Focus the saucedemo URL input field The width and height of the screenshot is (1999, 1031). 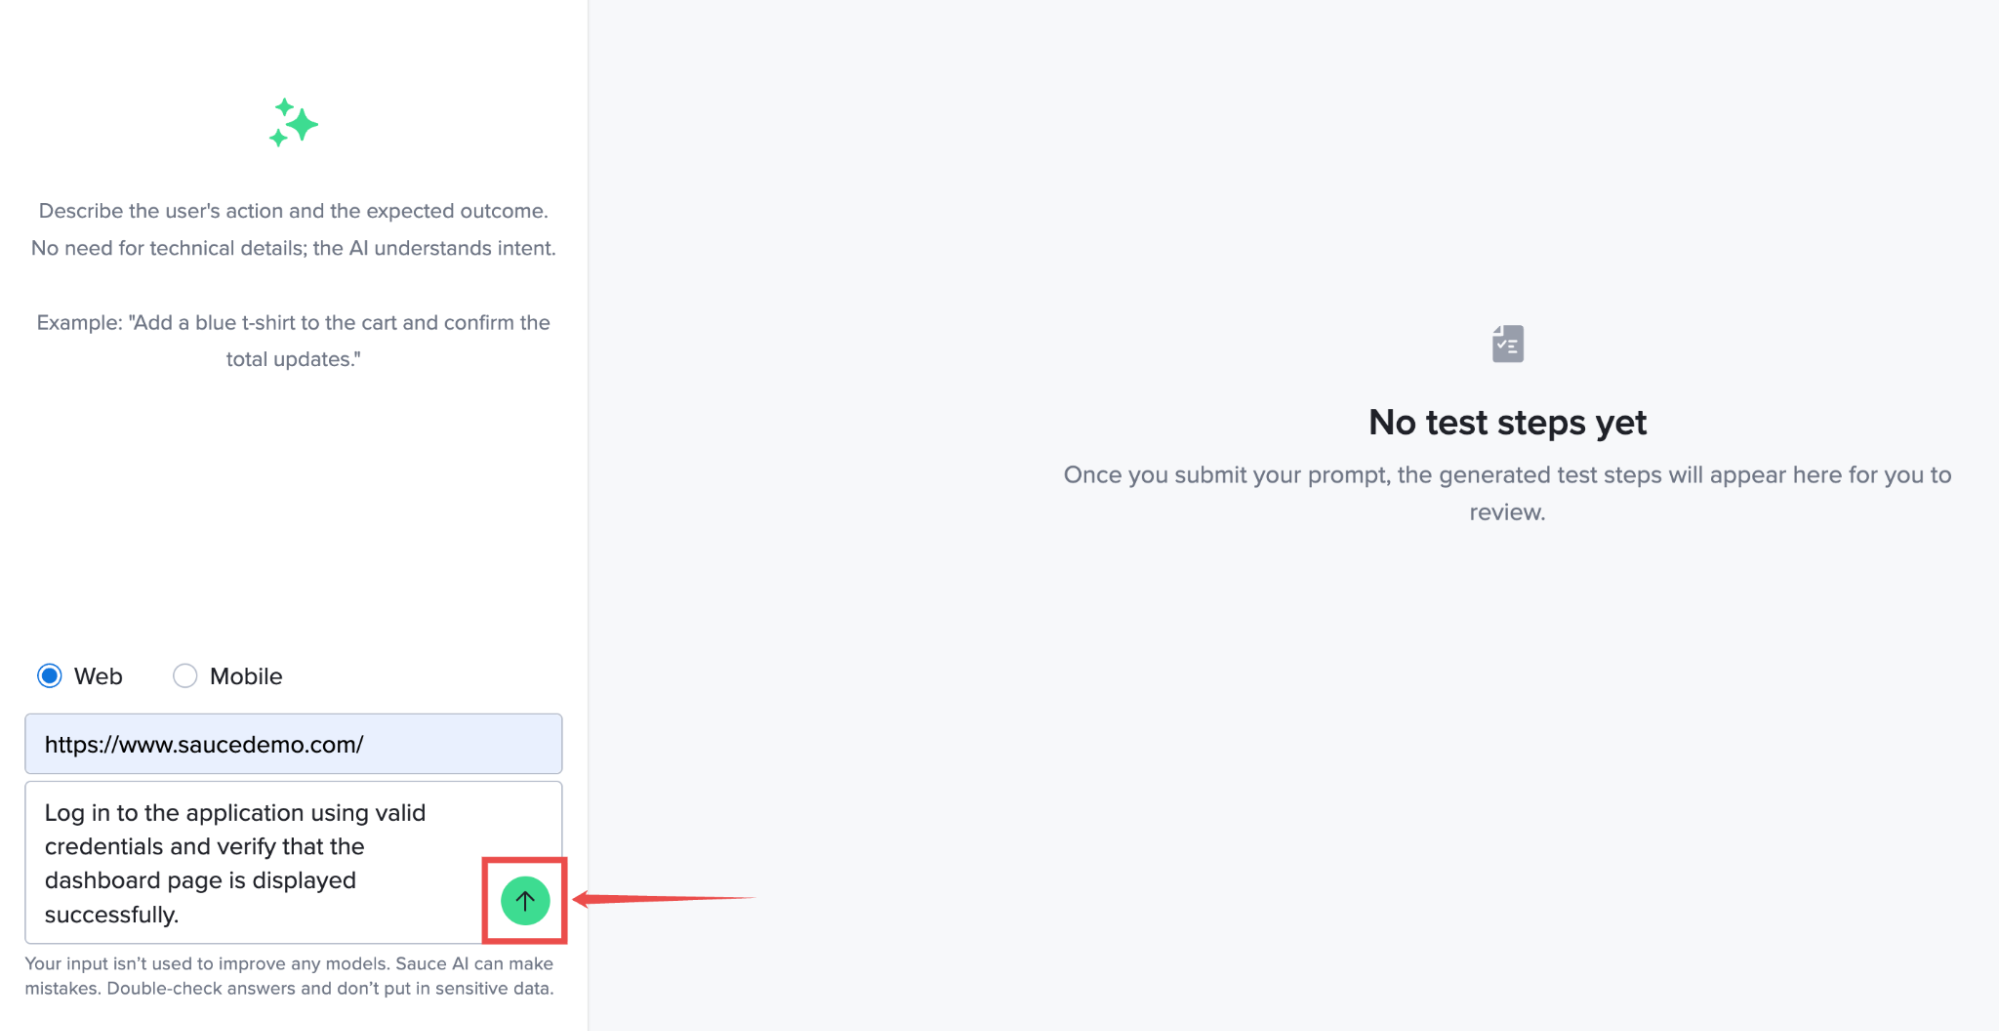pos(293,744)
